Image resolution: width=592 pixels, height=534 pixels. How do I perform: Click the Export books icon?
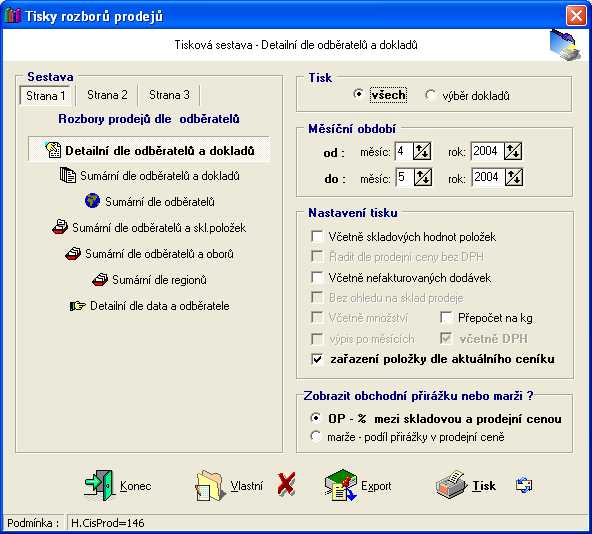click(341, 485)
